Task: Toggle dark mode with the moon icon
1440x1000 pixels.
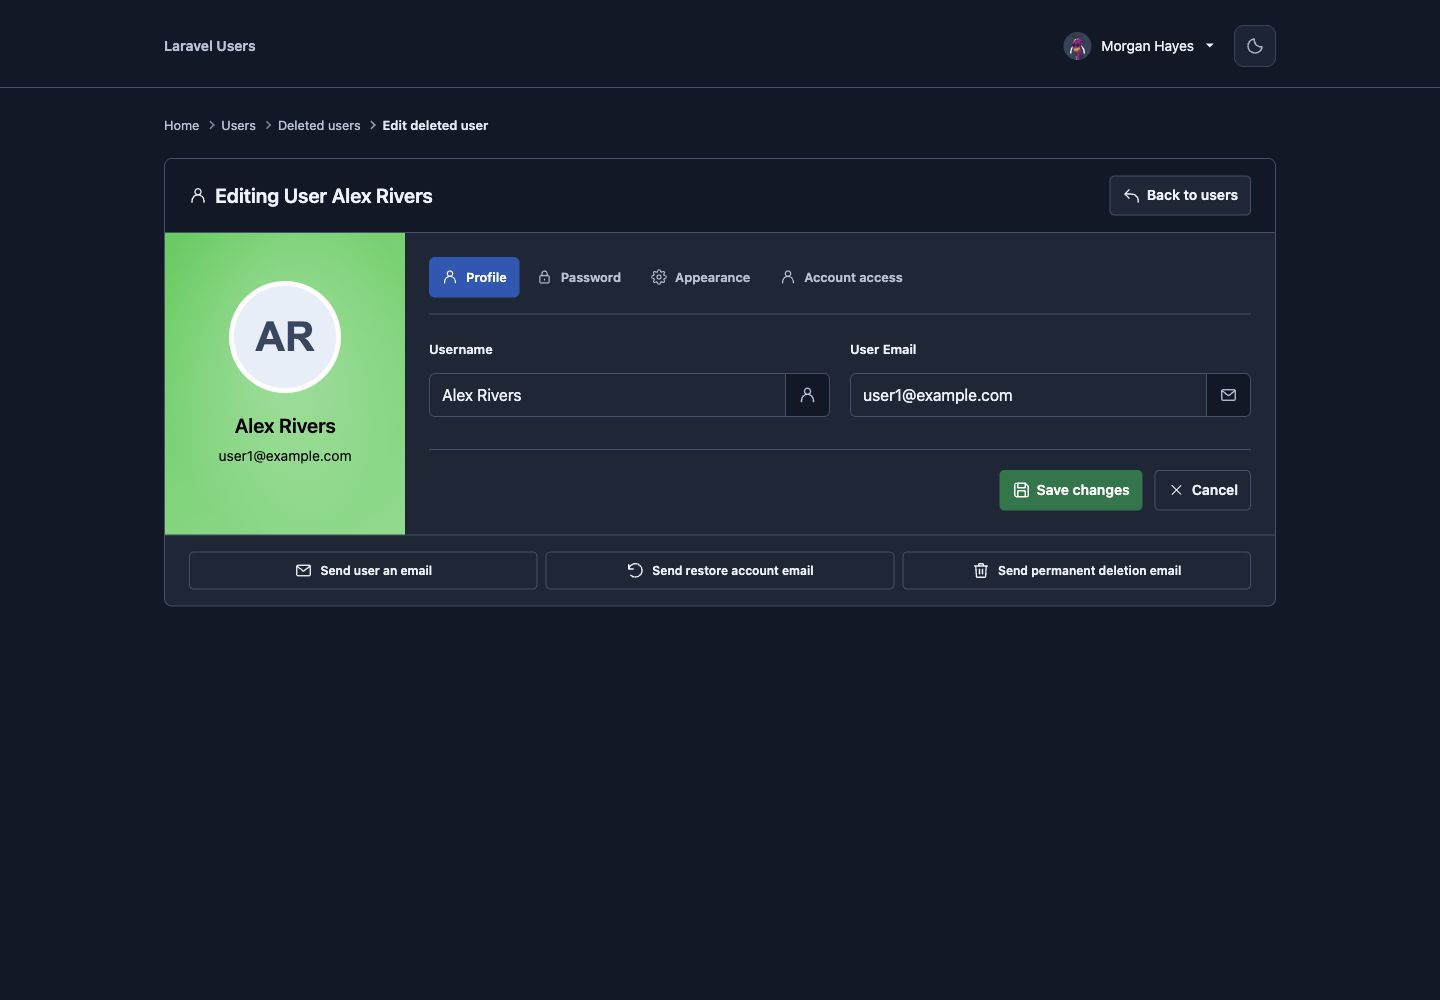Action: [x=1254, y=46]
